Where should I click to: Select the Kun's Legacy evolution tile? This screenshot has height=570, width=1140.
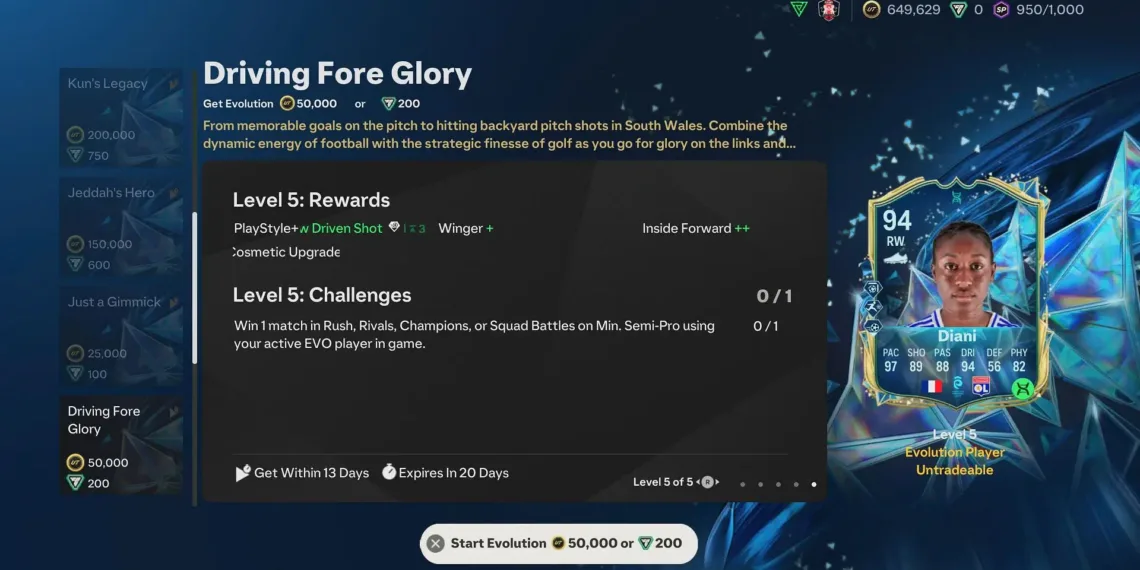tap(121, 118)
